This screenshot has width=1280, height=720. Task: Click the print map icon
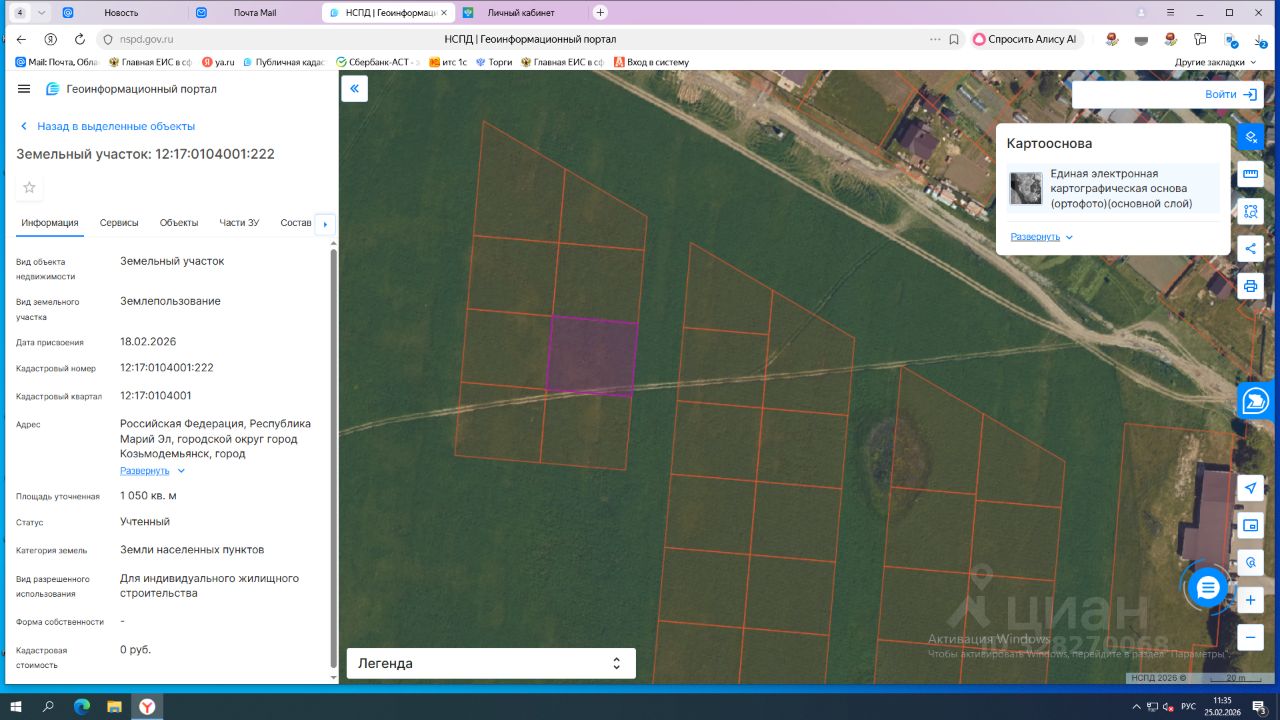pos(1250,286)
